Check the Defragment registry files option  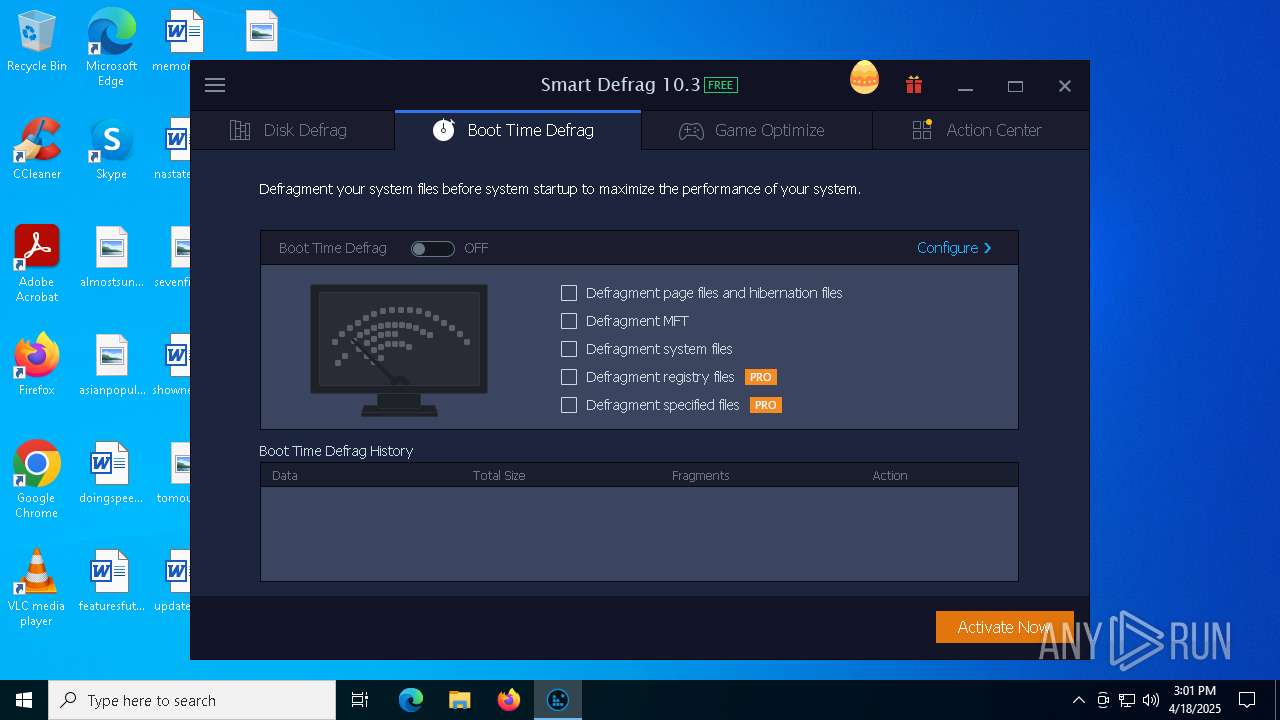point(569,377)
